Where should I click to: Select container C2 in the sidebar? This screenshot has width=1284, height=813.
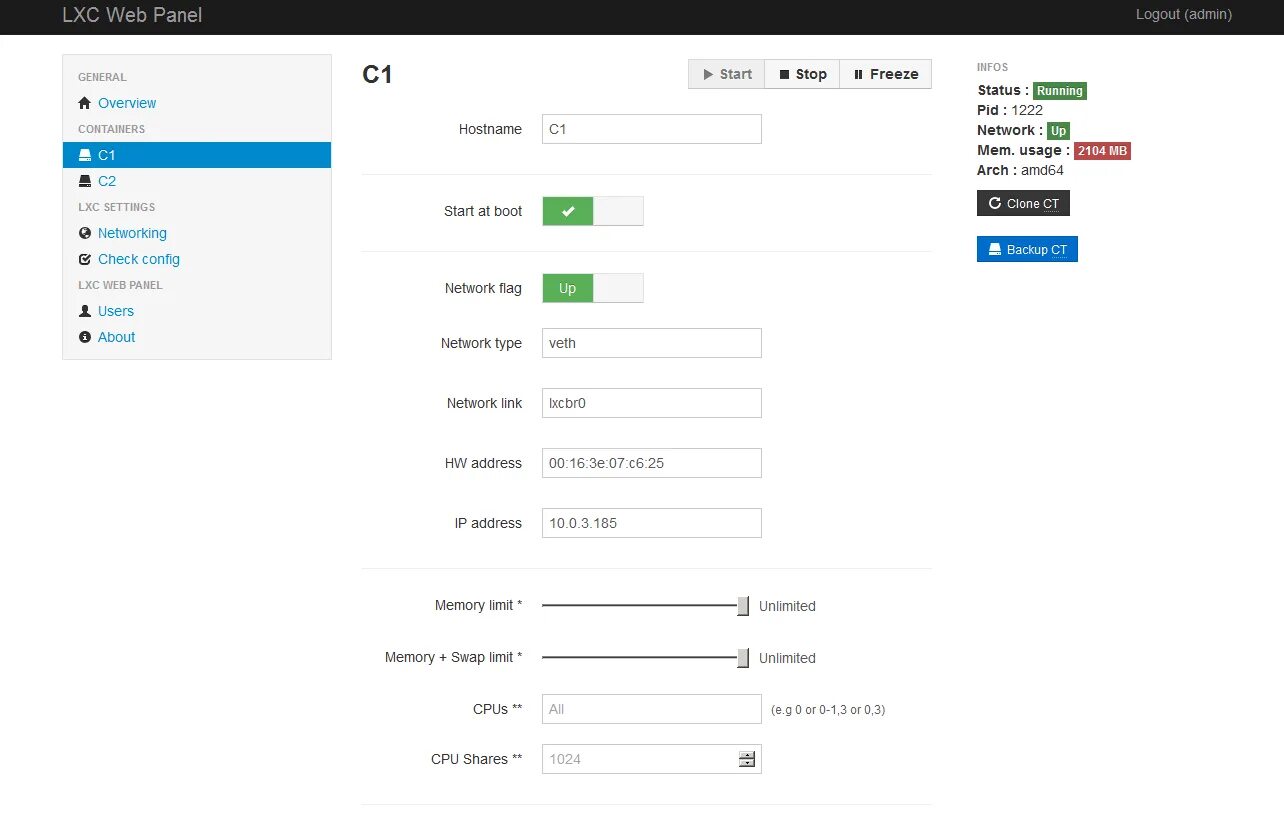107,181
